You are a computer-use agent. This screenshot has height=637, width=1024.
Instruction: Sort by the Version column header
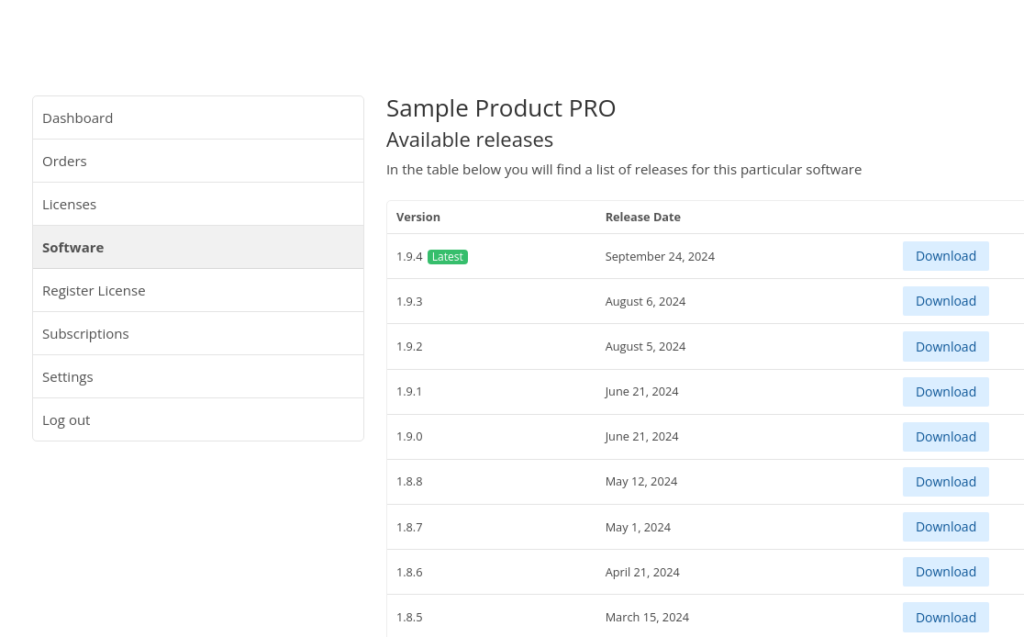(418, 217)
